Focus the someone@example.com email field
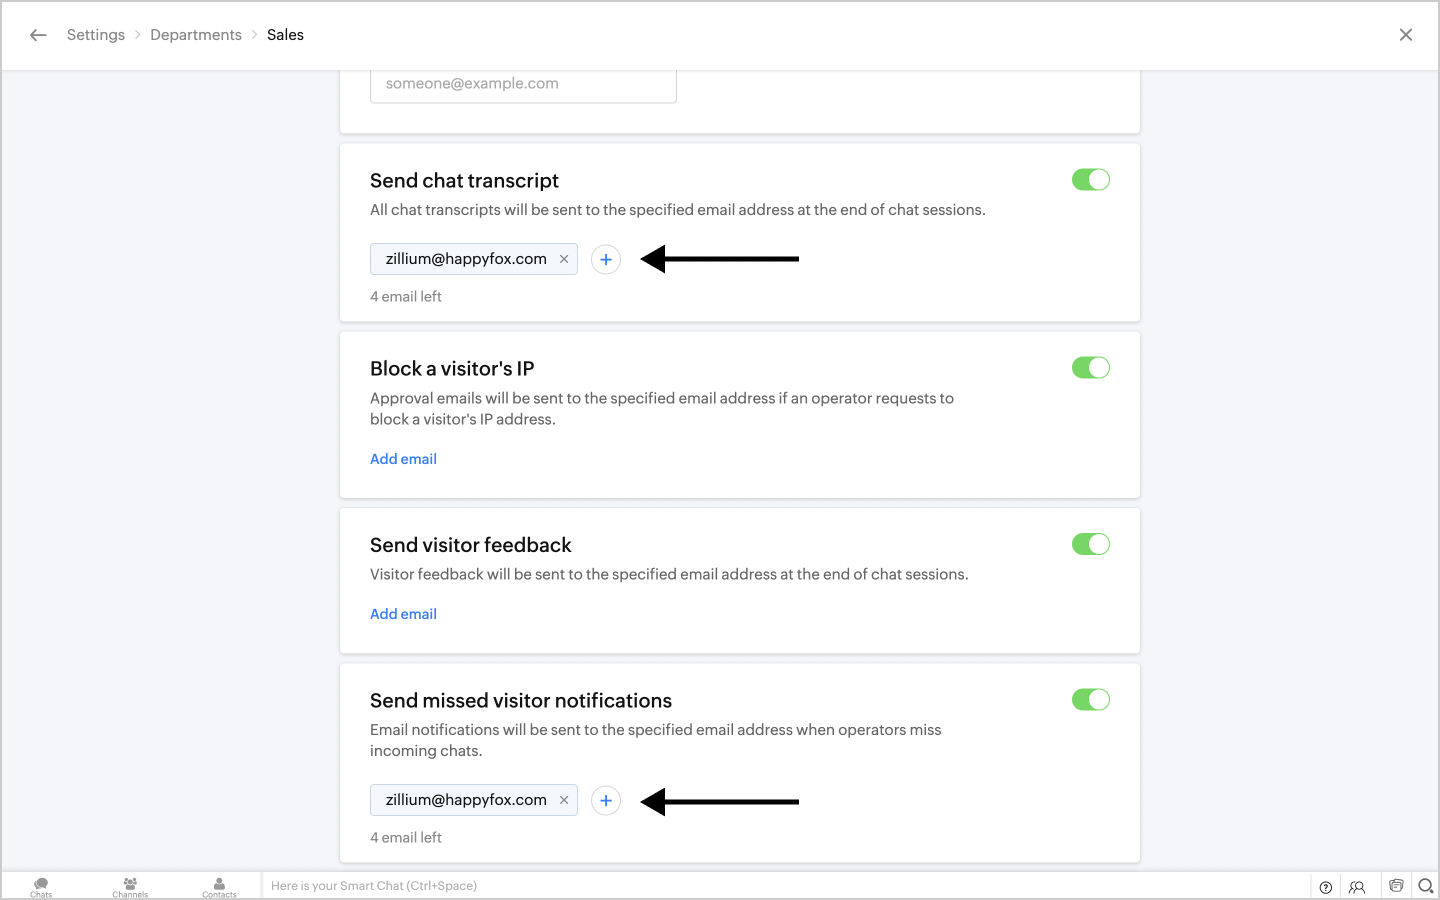 click(523, 84)
